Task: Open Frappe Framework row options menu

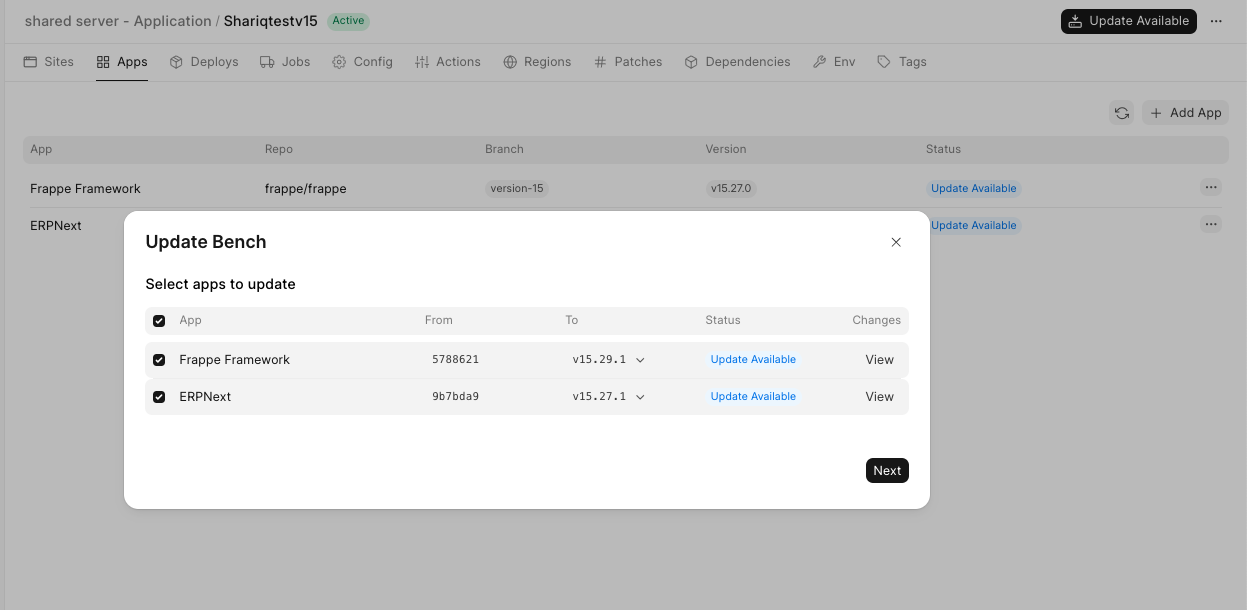Action: click(1211, 188)
